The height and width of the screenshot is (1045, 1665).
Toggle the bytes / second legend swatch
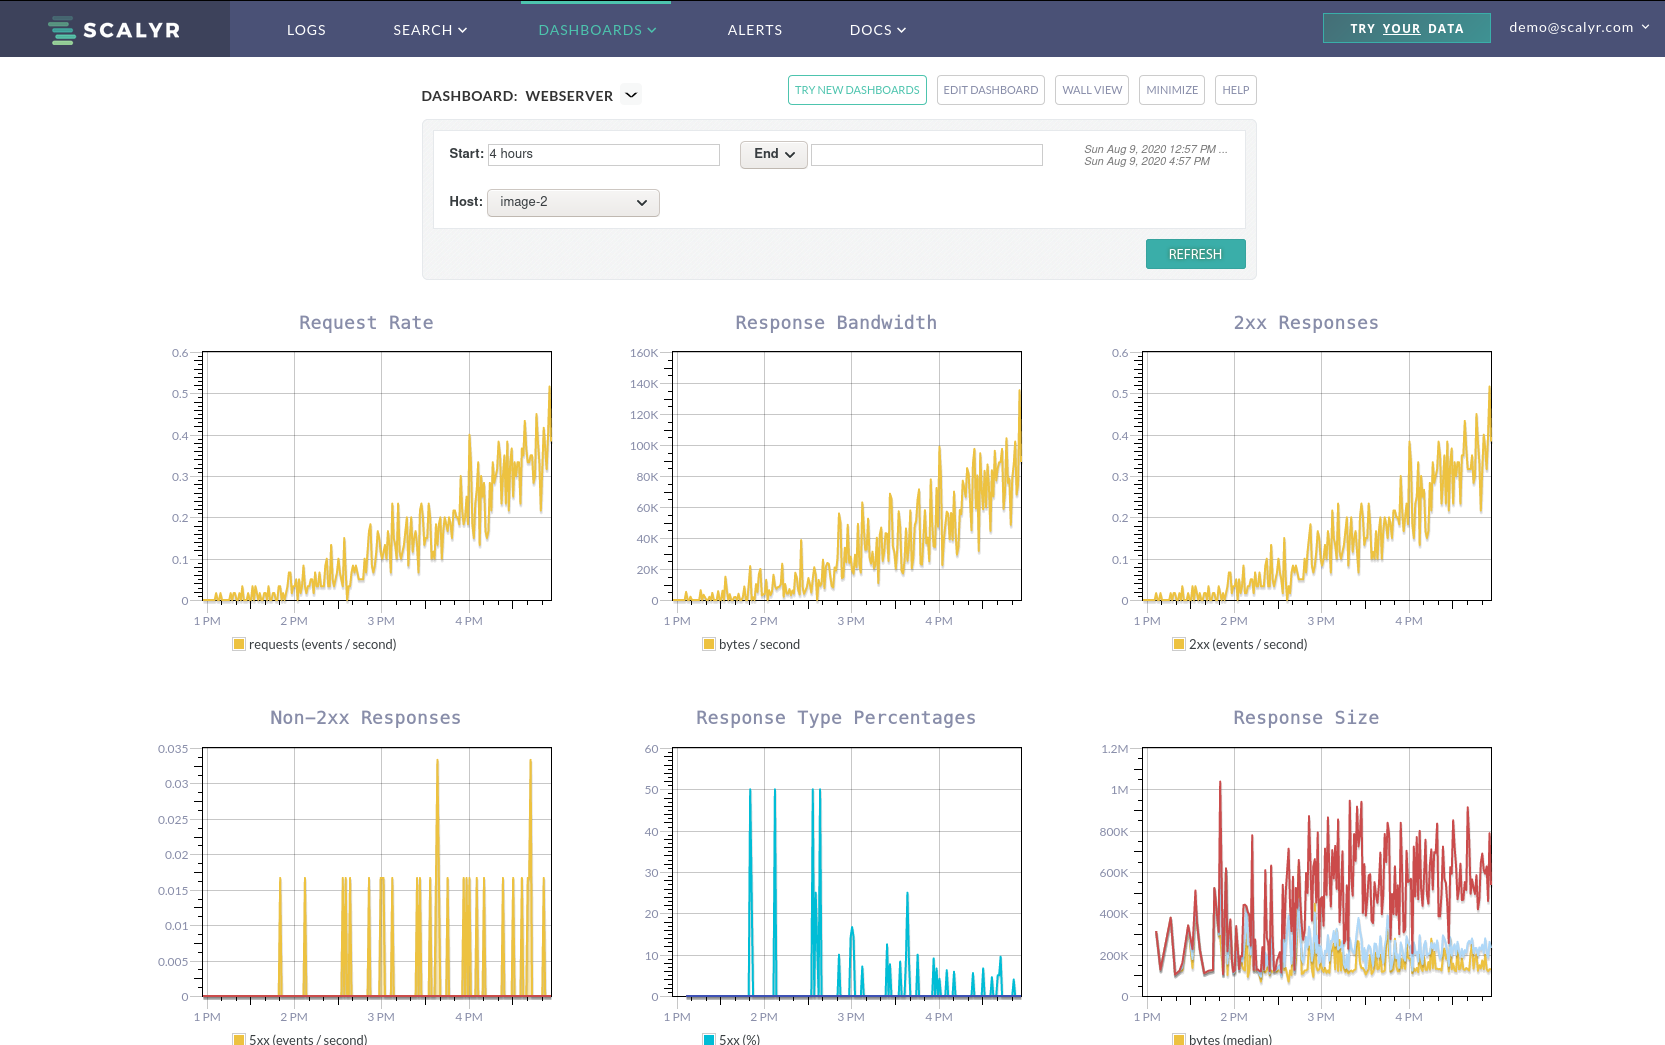point(709,644)
